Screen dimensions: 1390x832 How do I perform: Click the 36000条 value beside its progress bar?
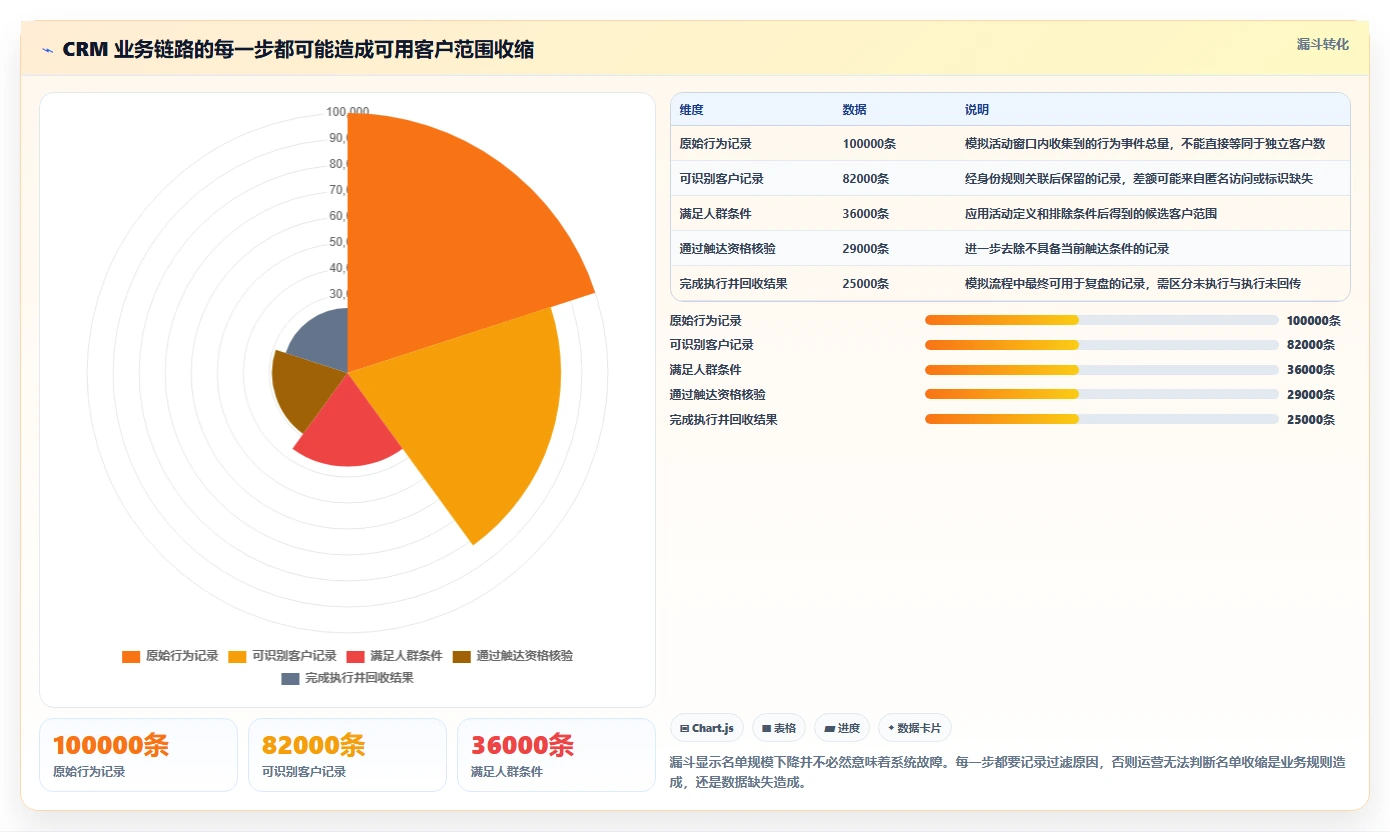pos(1310,370)
